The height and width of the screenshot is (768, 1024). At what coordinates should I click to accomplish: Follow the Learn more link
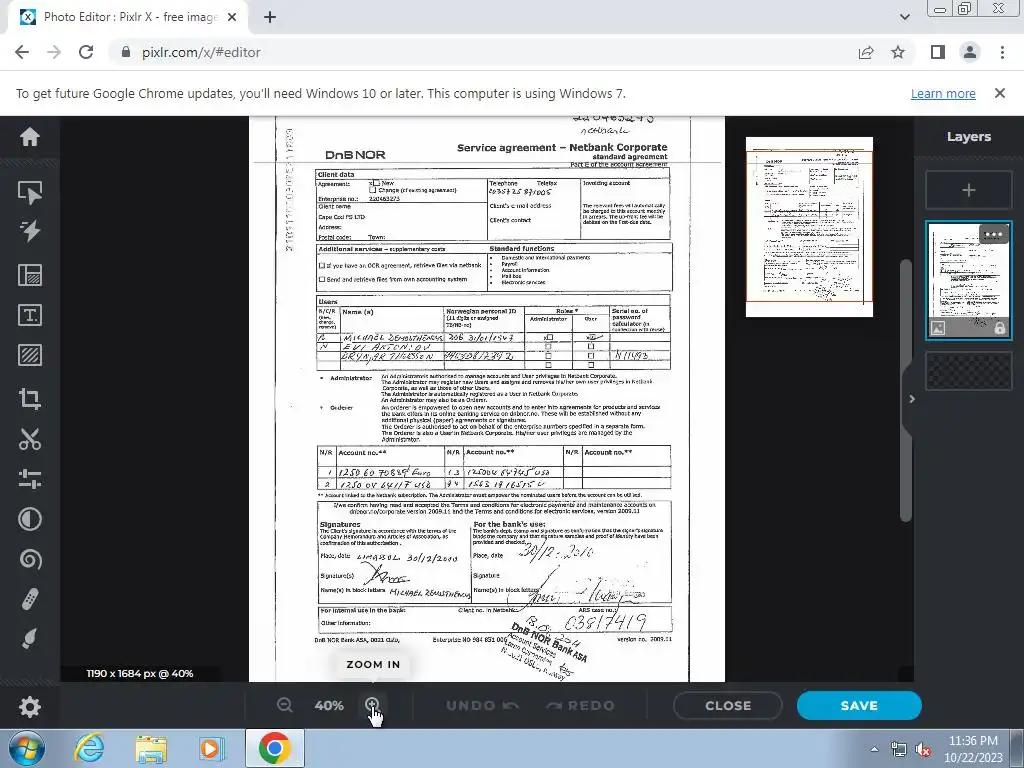(943, 93)
